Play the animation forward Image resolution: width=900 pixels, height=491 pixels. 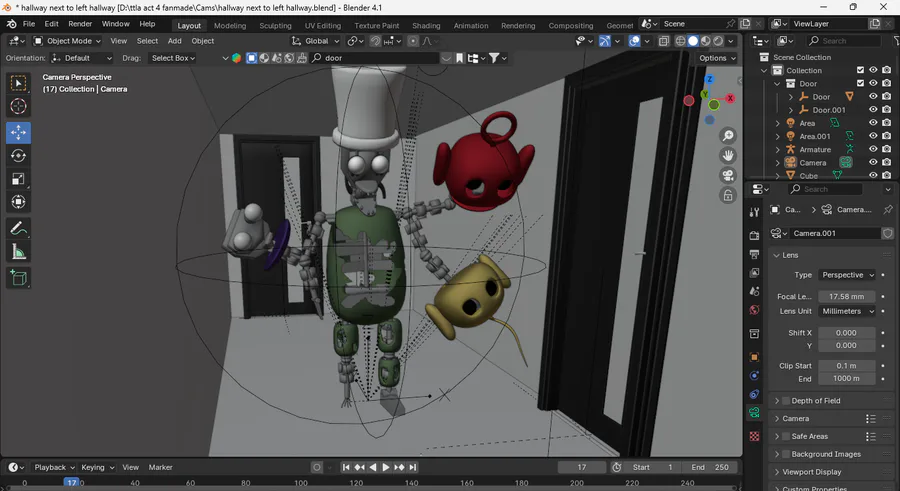386,467
